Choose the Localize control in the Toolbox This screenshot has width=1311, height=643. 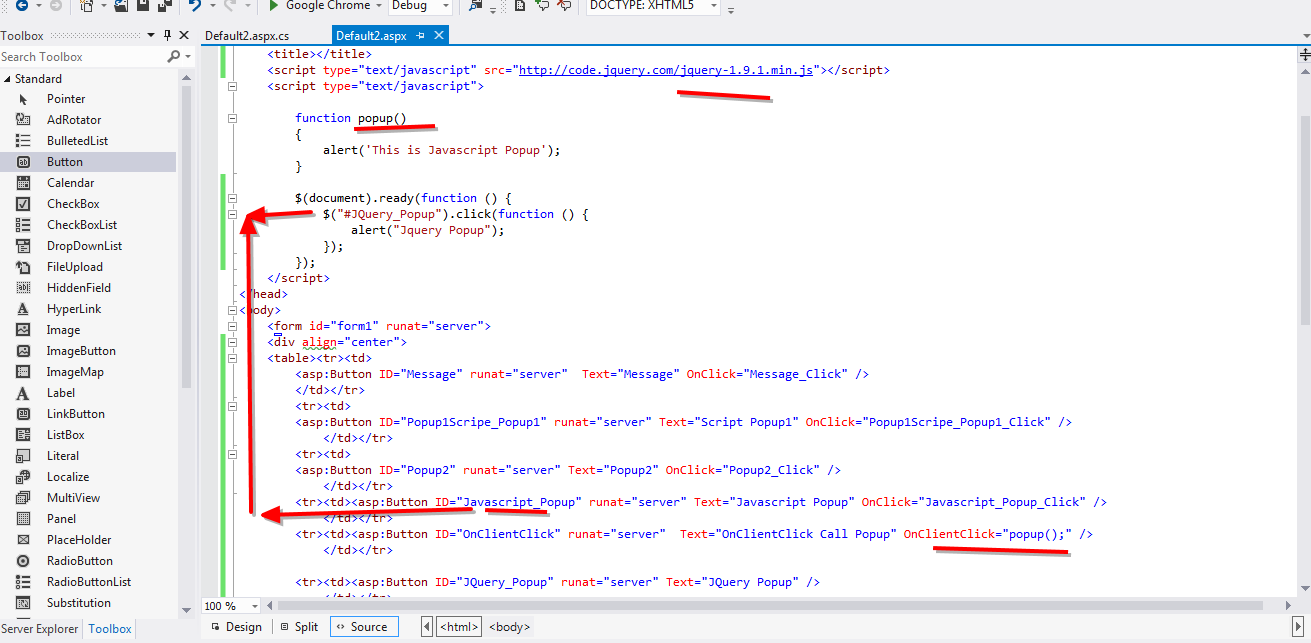[x=88, y=477]
